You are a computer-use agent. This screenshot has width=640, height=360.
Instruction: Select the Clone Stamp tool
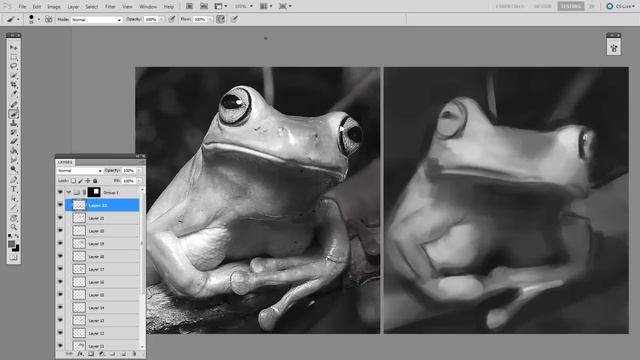(x=13, y=123)
